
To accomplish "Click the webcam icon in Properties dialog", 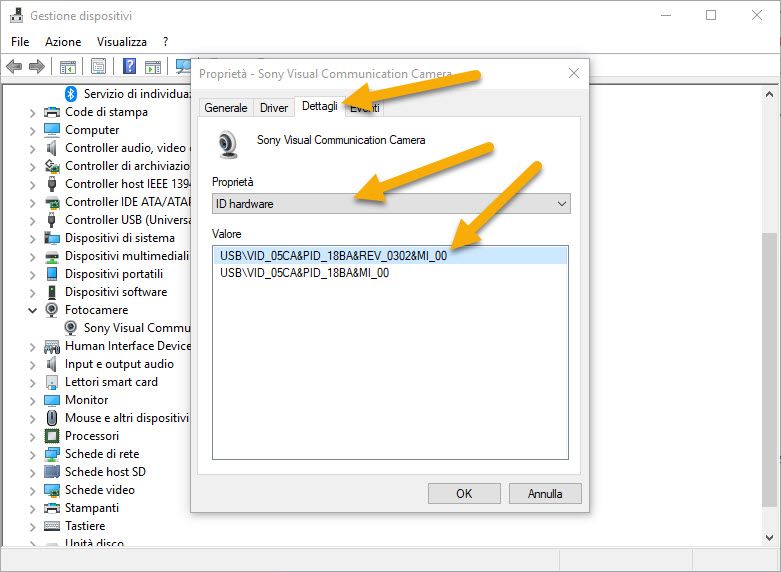I will click(x=229, y=145).
